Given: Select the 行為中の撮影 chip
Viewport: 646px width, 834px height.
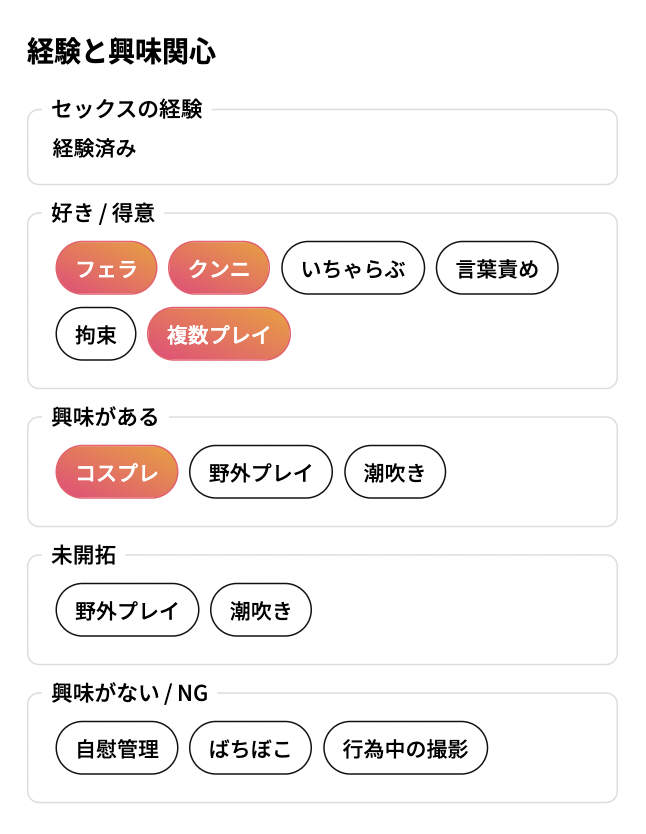Looking at the screenshot, I should (405, 748).
